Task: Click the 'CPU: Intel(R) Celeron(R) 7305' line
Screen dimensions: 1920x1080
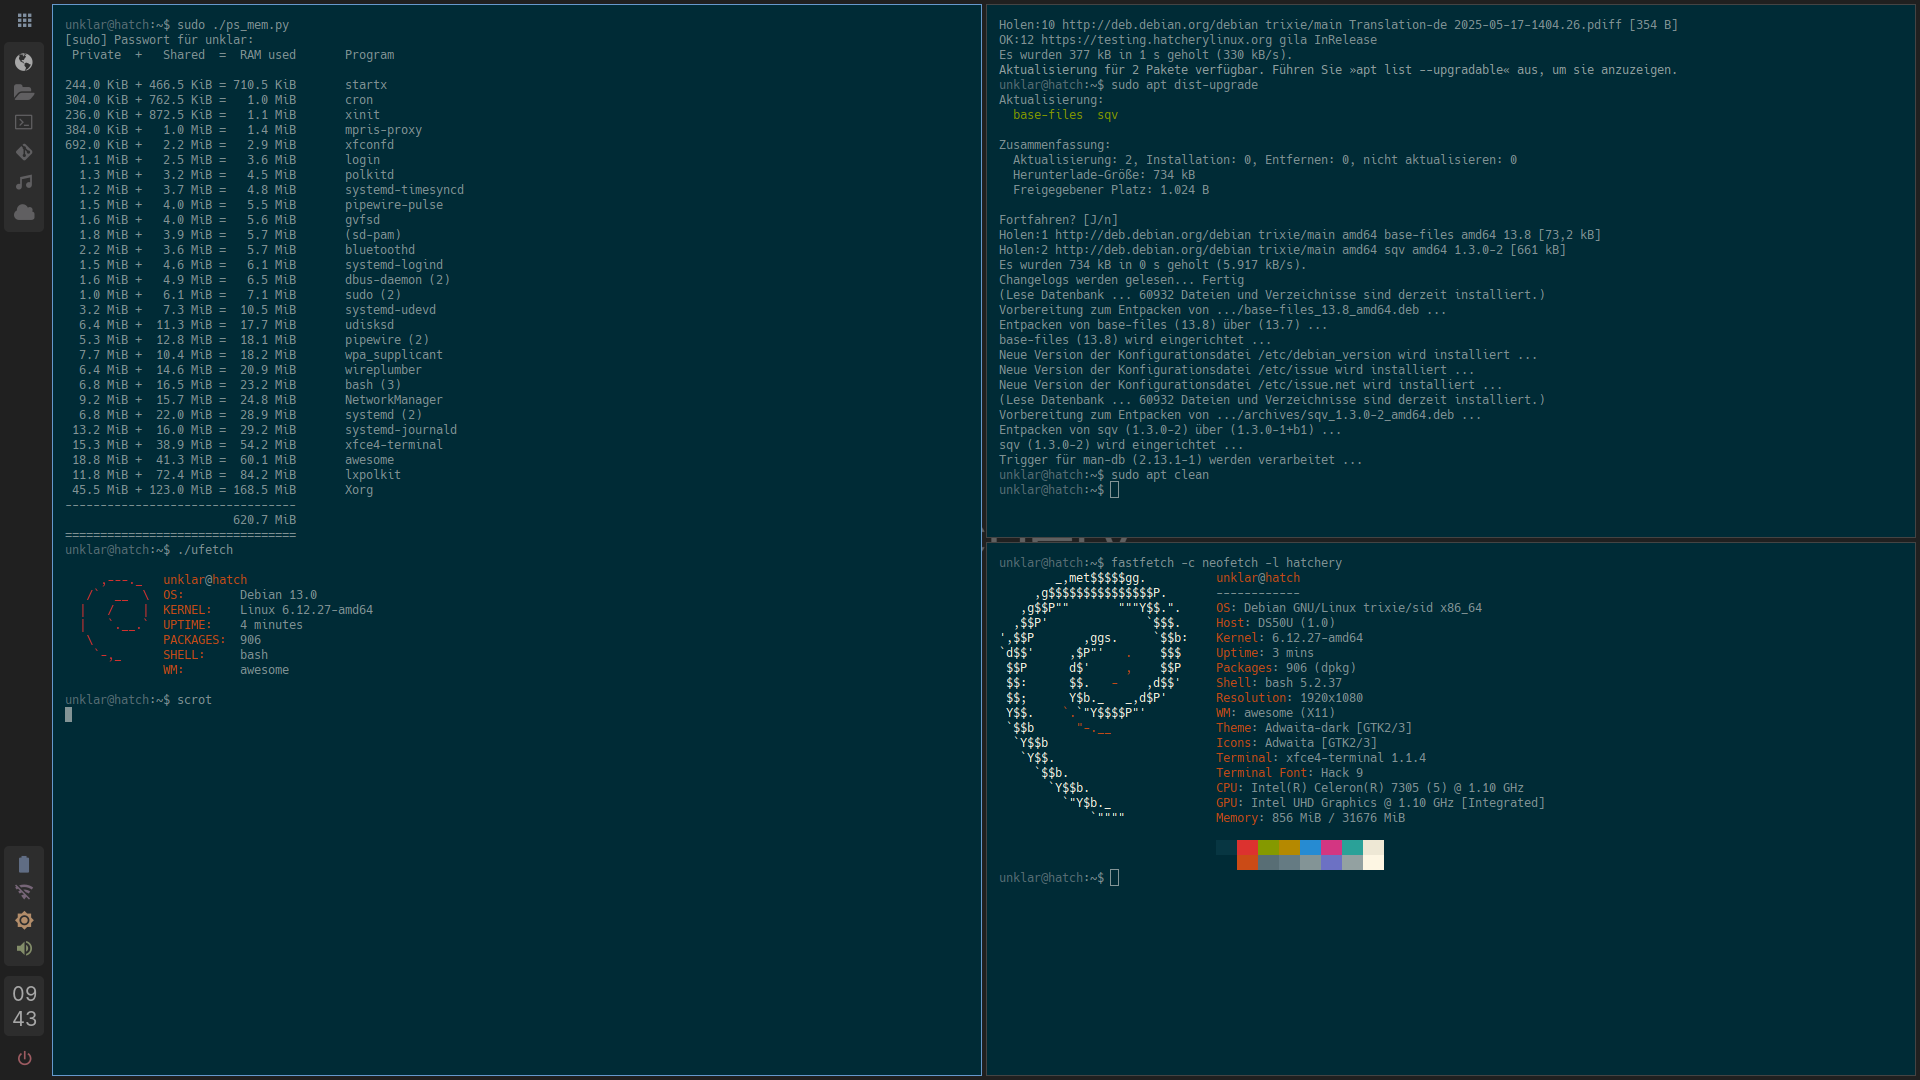Action: click(x=1370, y=788)
